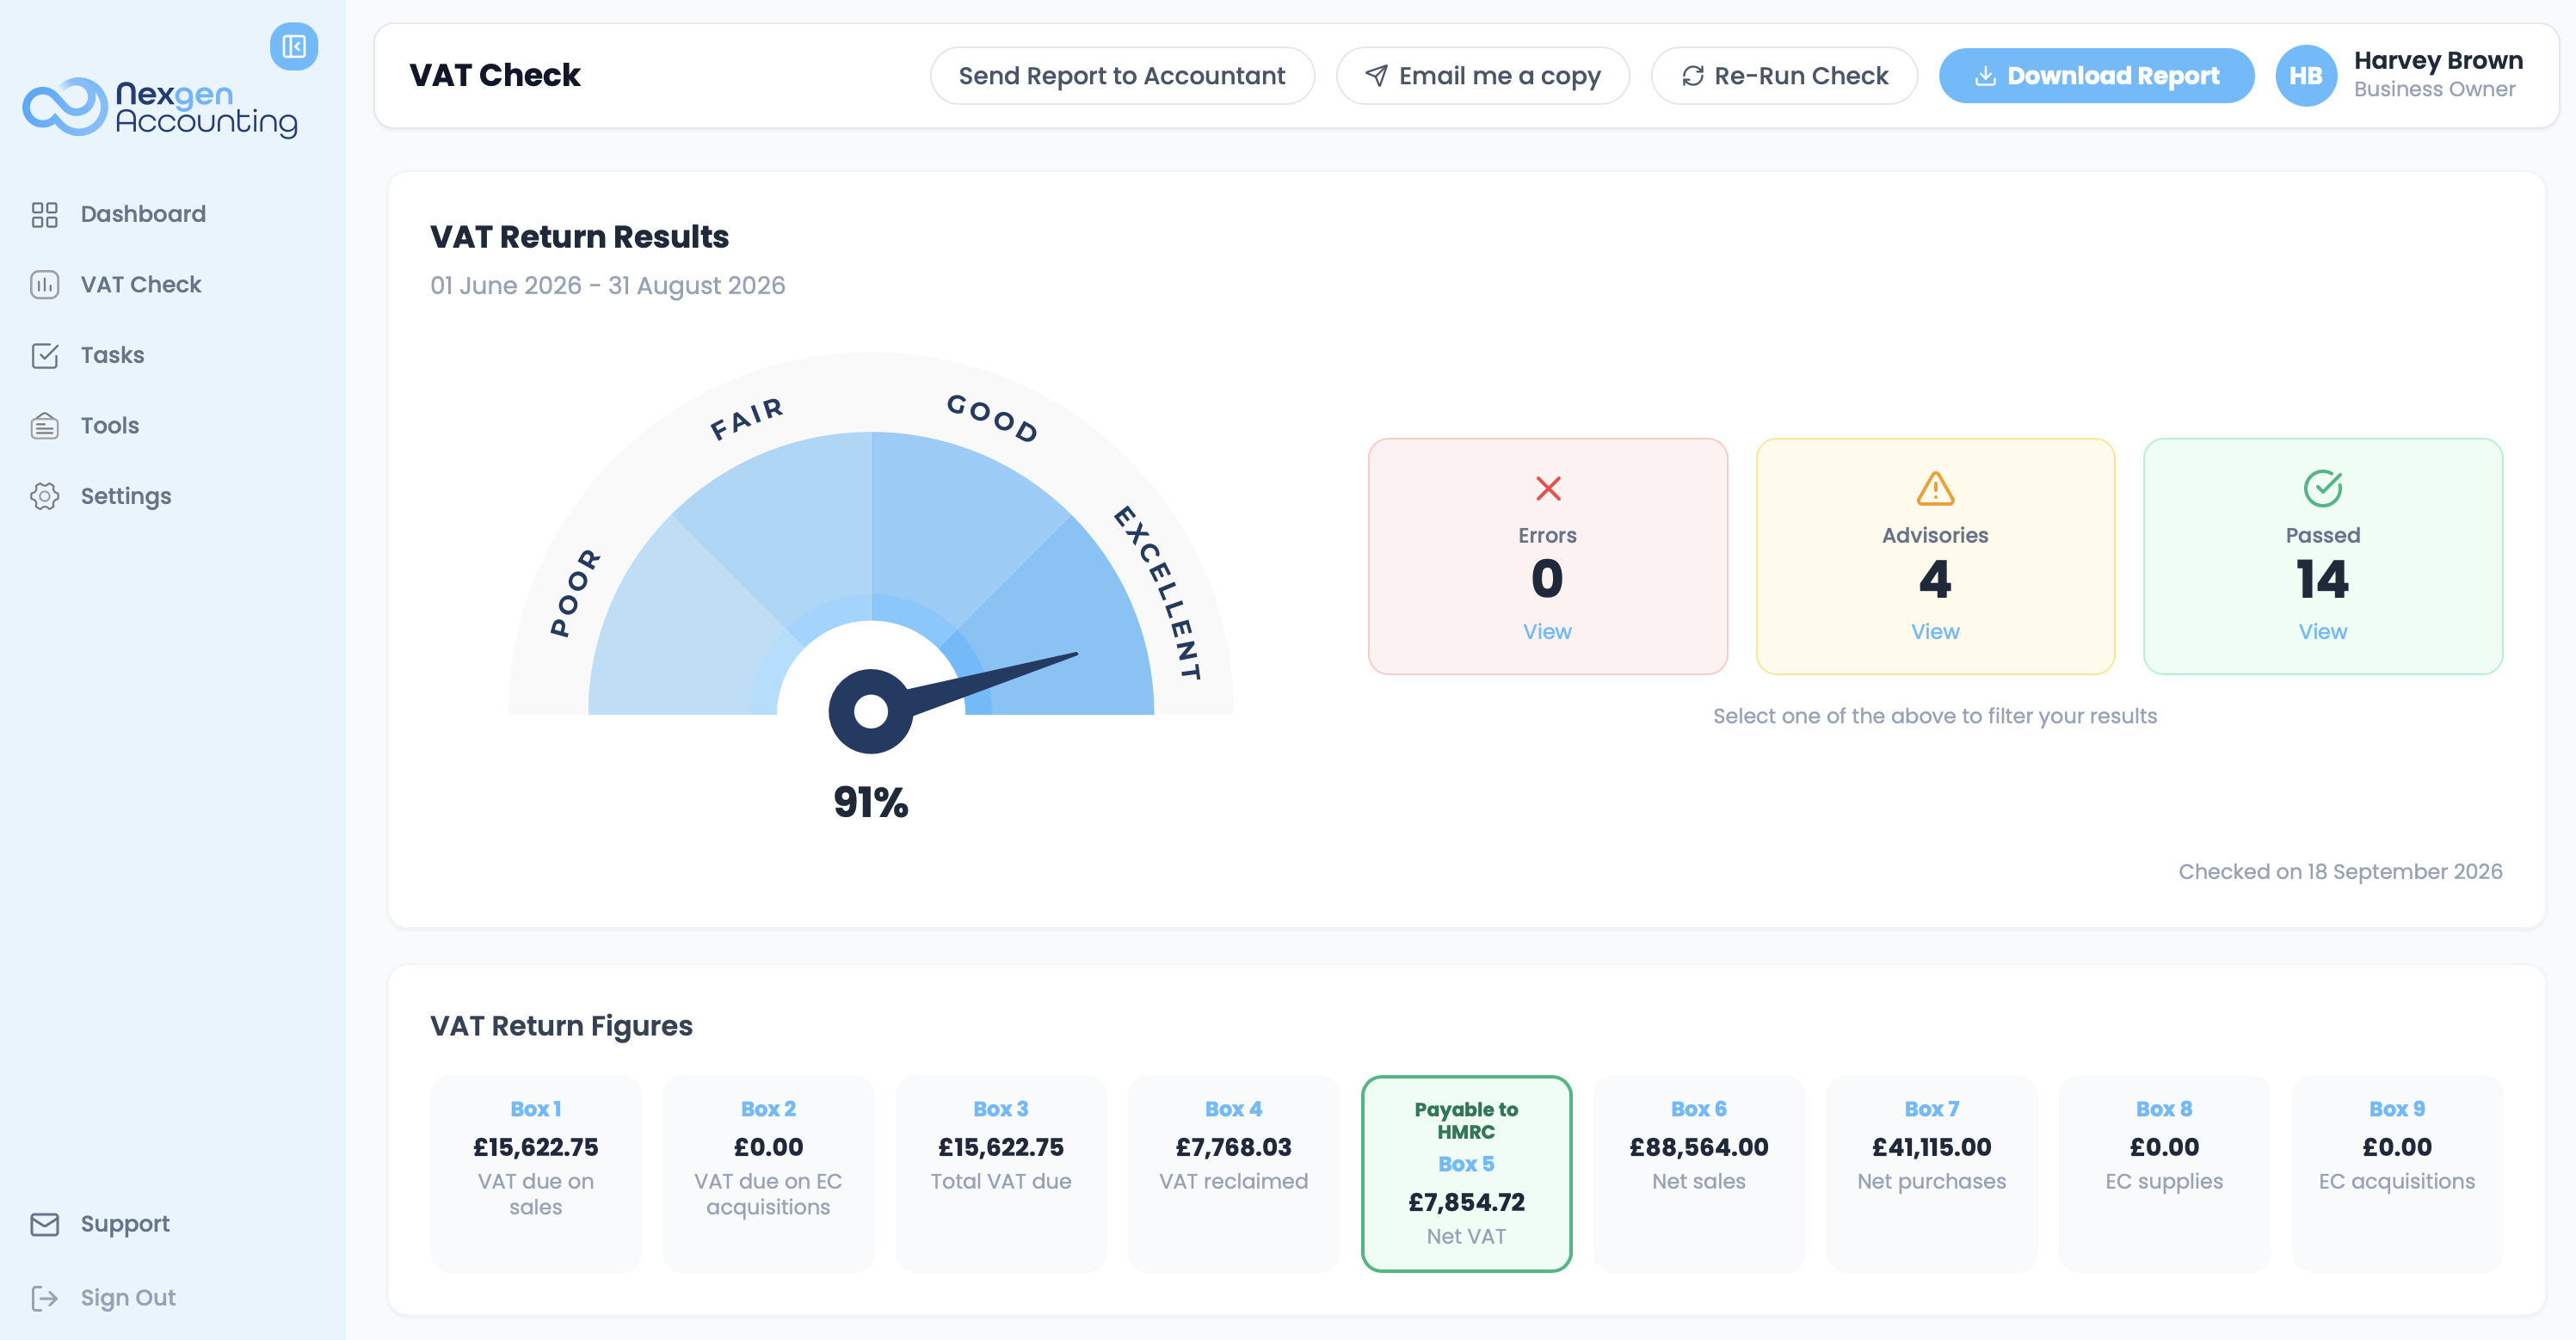Collapse the sidebar with the panel toggle icon
This screenshot has height=1340, width=2576.
coord(293,46)
